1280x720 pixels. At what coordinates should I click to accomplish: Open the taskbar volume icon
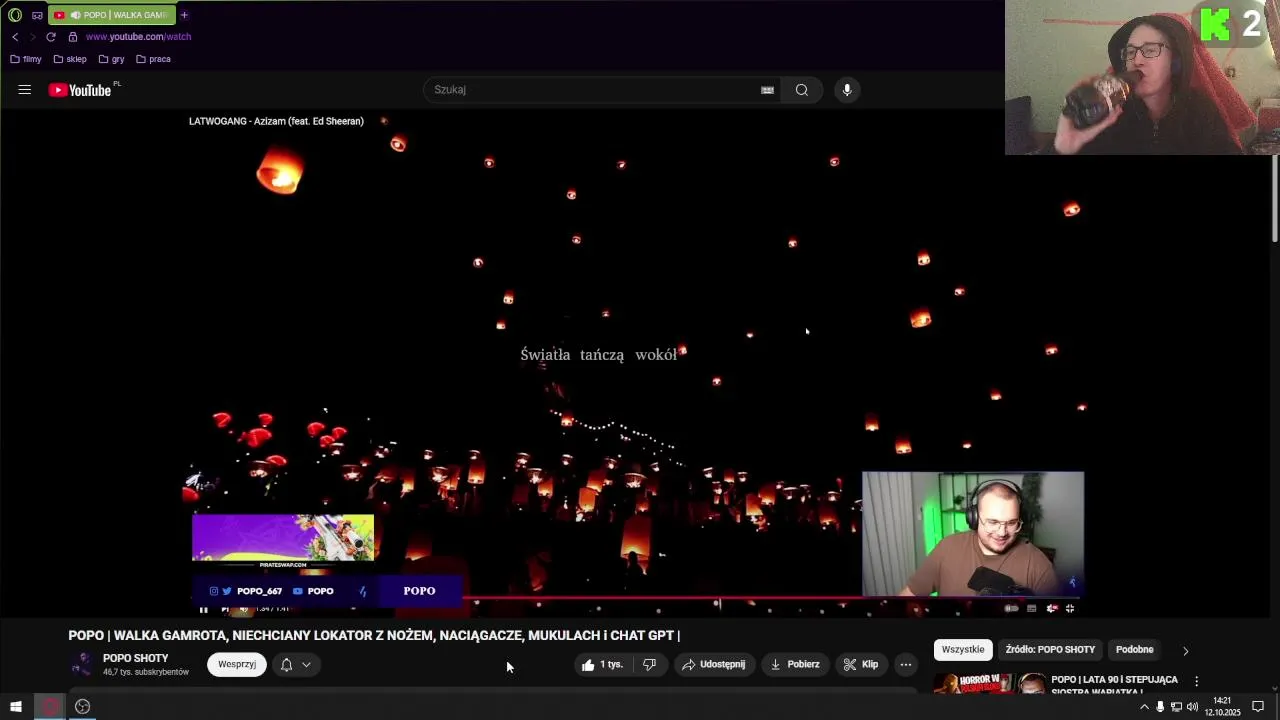coord(1192,707)
